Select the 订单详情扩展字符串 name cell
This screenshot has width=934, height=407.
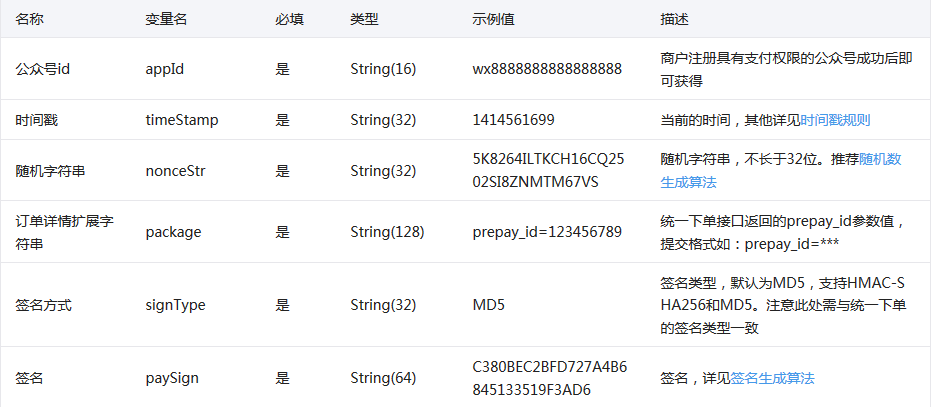click(x=64, y=232)
